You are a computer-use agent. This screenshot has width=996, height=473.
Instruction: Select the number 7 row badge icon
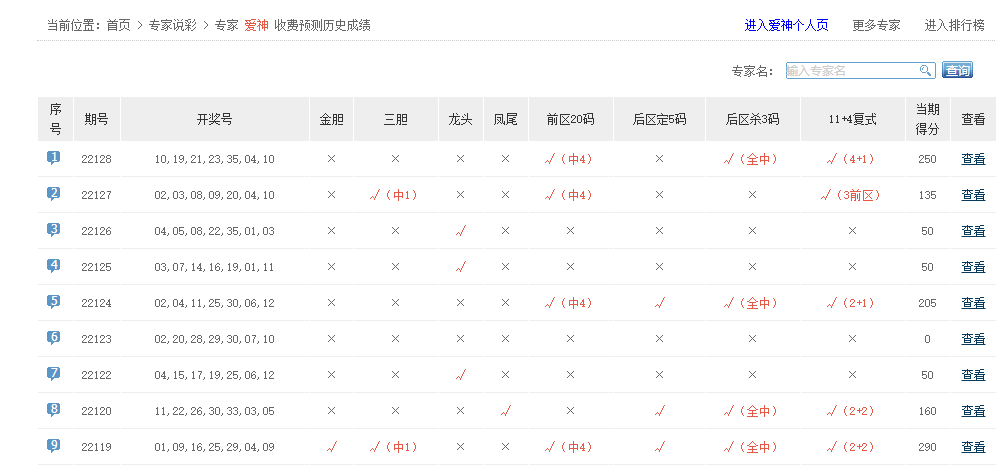tap(54, 374)
